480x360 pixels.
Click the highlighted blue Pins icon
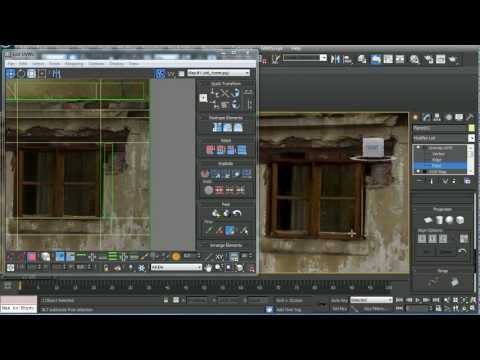[x=230, y=230]
